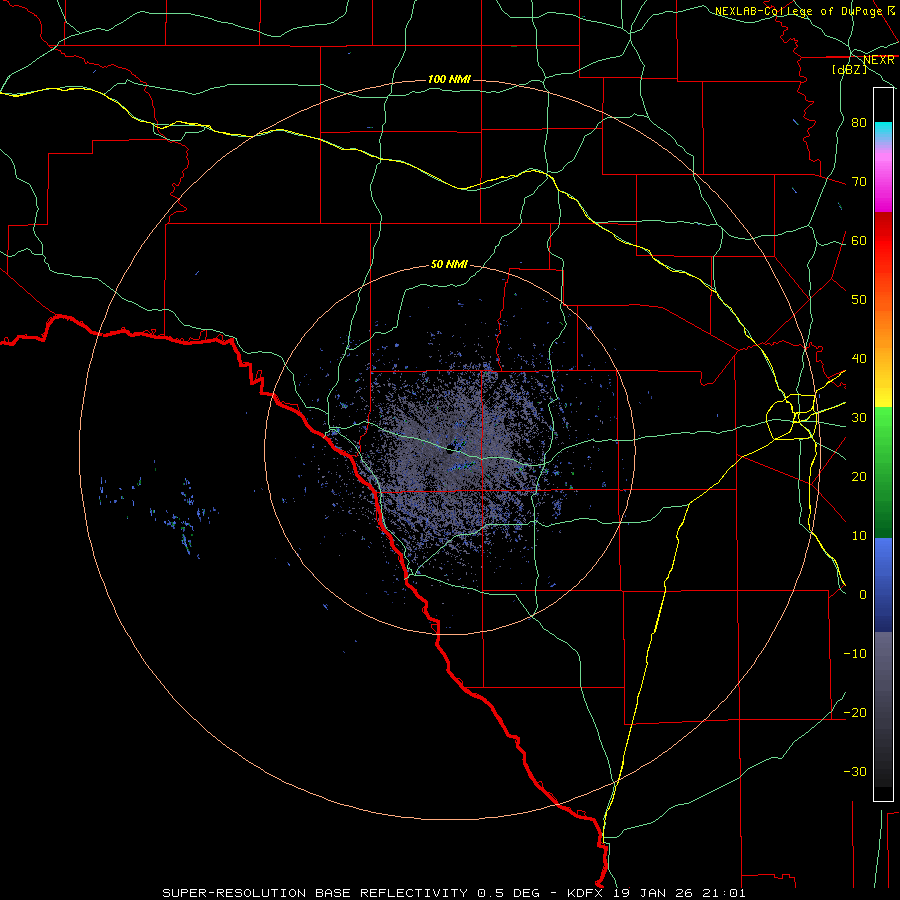Select the 70 value on the dBZ scale

pos(859,181)
